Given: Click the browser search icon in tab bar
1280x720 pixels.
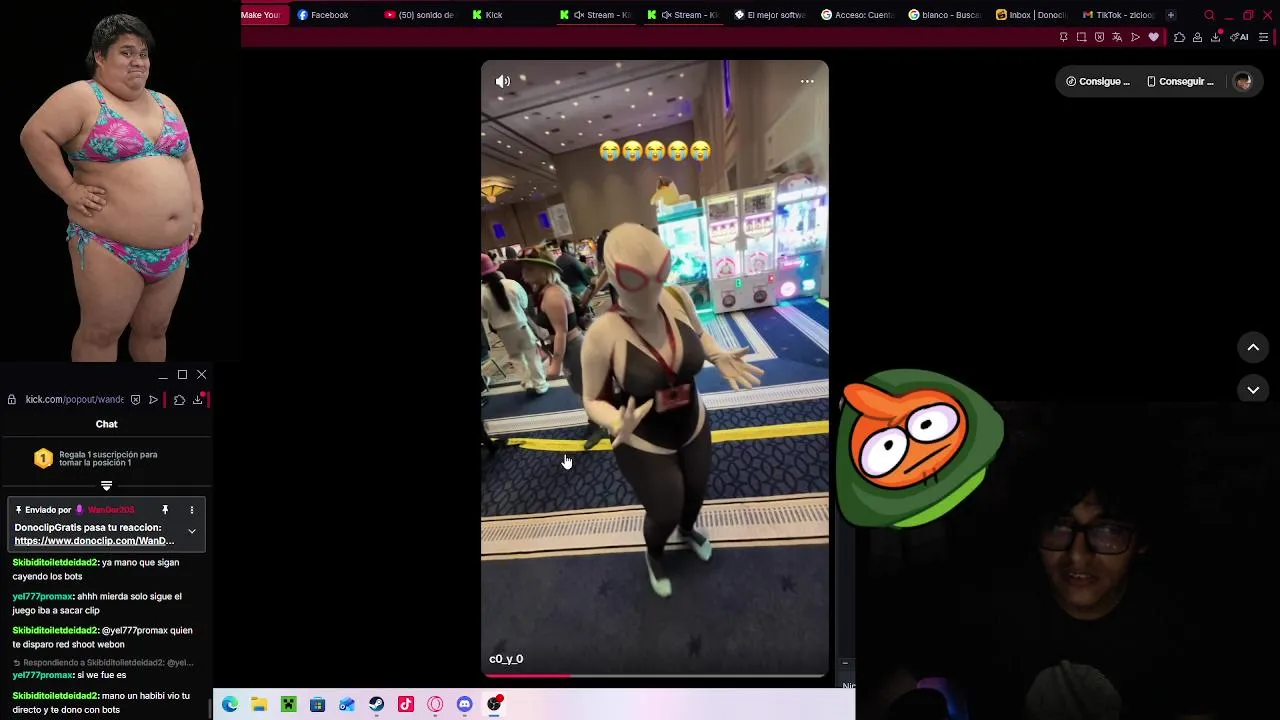Looking at the screenshot, I should 1209,15.
